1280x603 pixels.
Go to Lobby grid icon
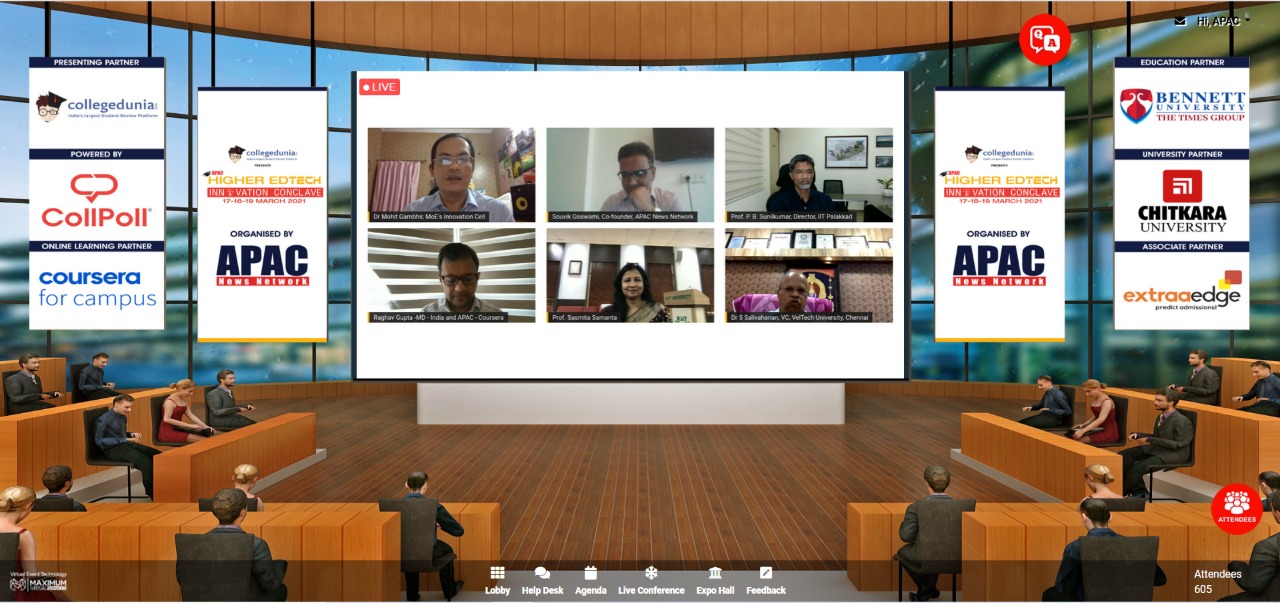coord(497,573)
